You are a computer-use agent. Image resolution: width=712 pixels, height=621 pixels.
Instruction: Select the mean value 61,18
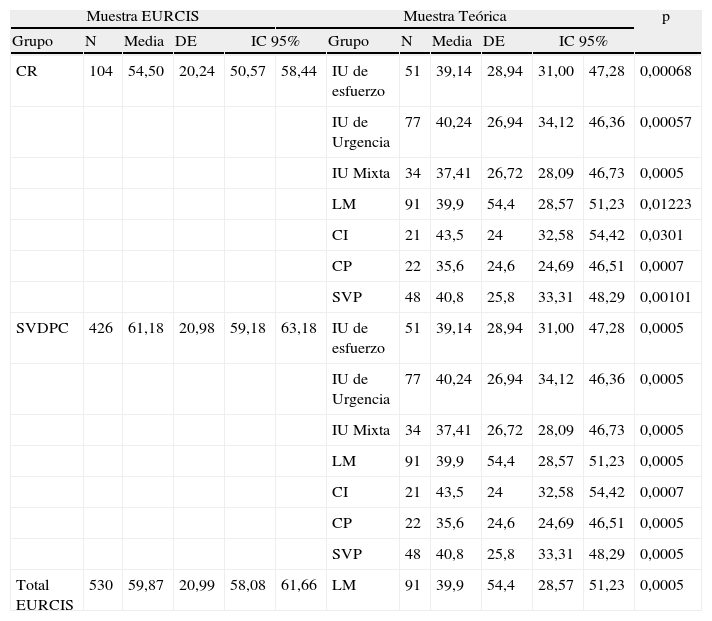point(144,328)
